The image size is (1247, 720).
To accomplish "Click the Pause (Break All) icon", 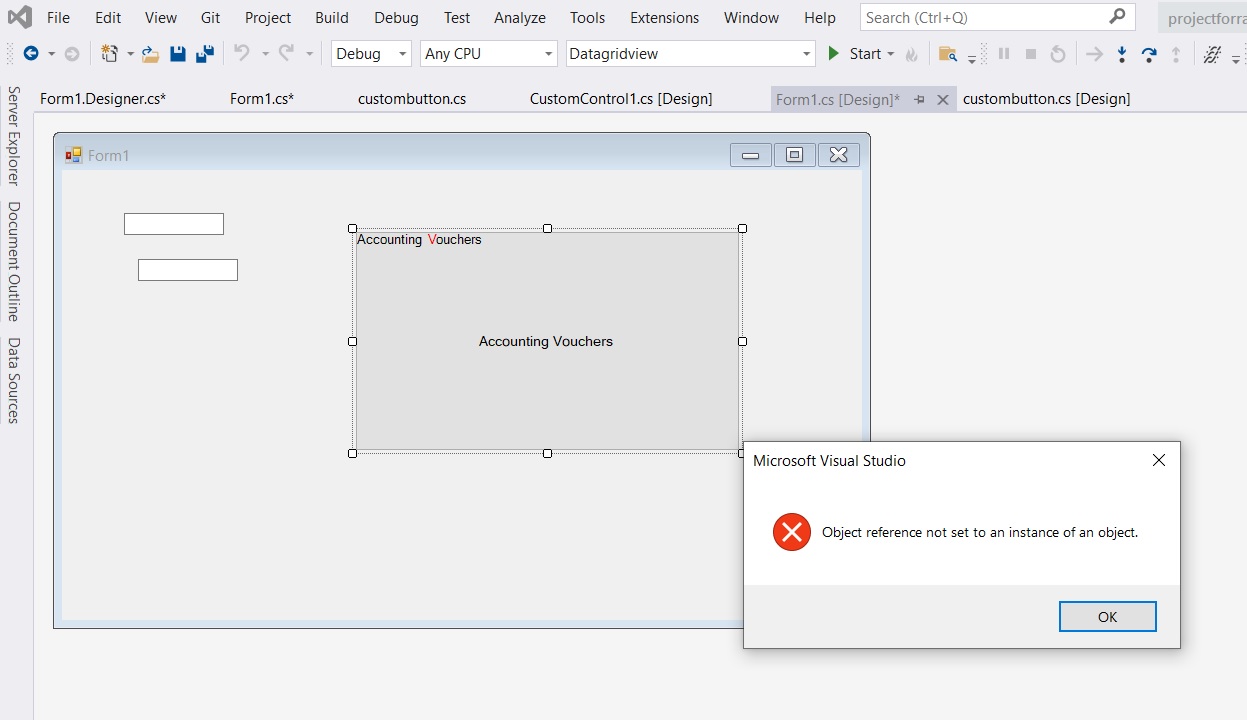I will 1004,54.
